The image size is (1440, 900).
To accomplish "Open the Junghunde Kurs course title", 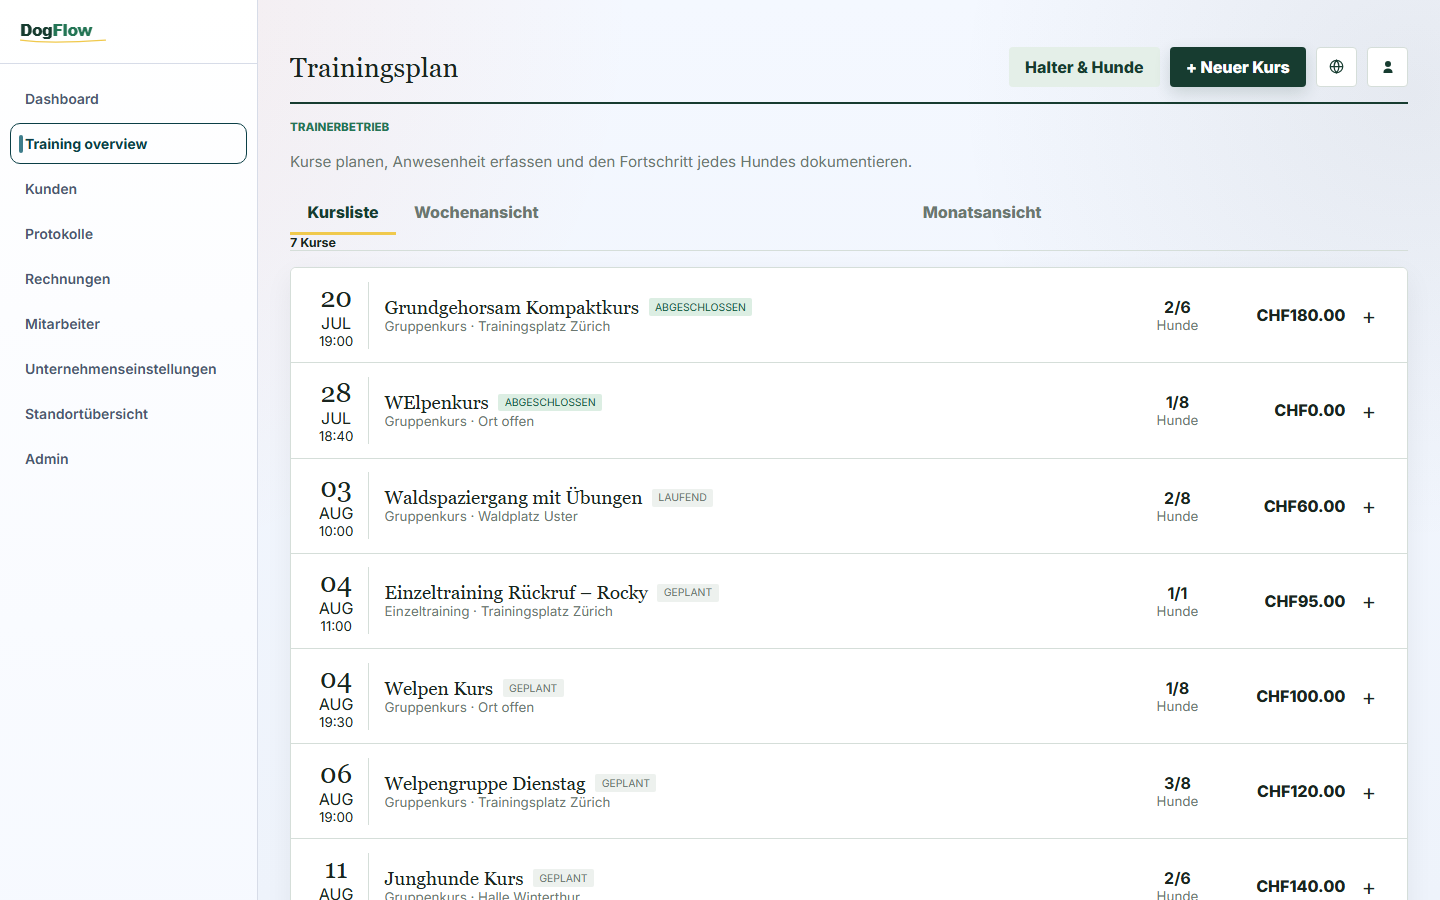I will coord(454,878).
